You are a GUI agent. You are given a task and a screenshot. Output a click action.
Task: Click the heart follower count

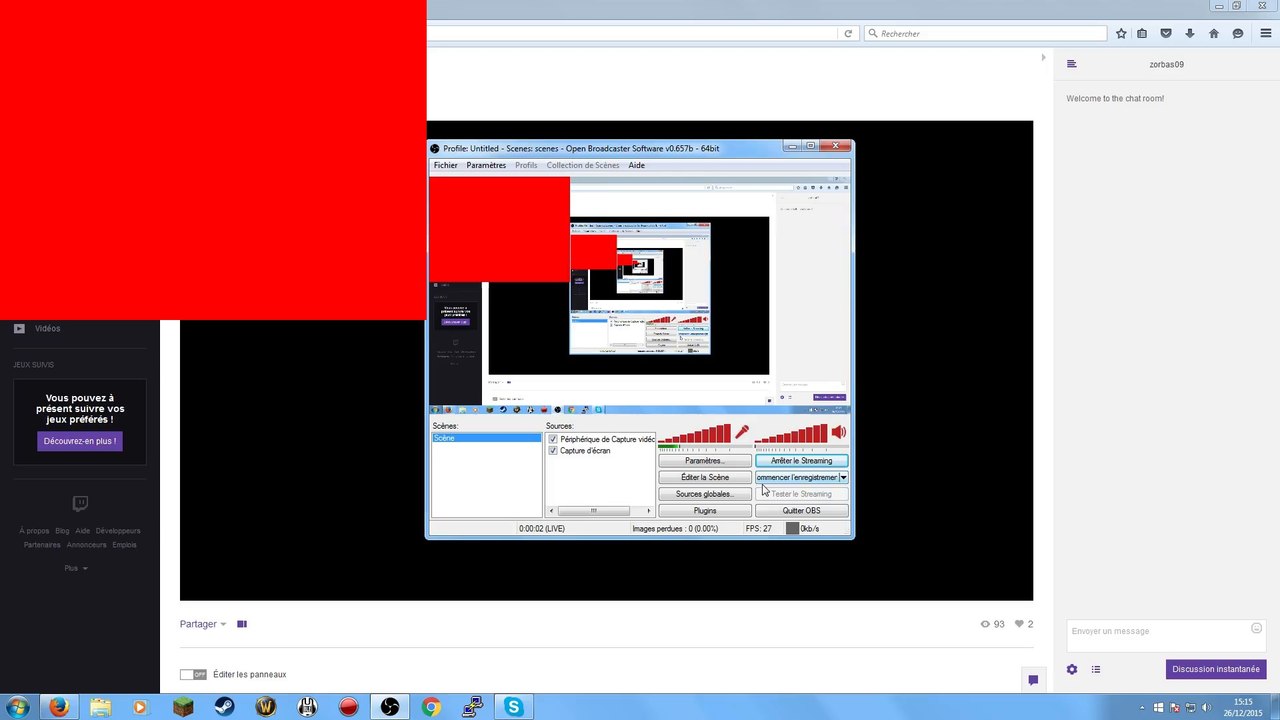click(x=1024, y=624)
